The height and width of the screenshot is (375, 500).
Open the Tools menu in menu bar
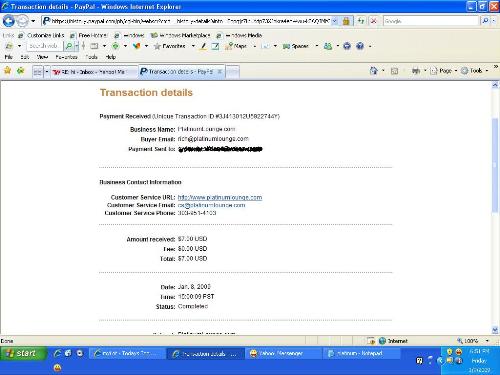click(91, 57)
